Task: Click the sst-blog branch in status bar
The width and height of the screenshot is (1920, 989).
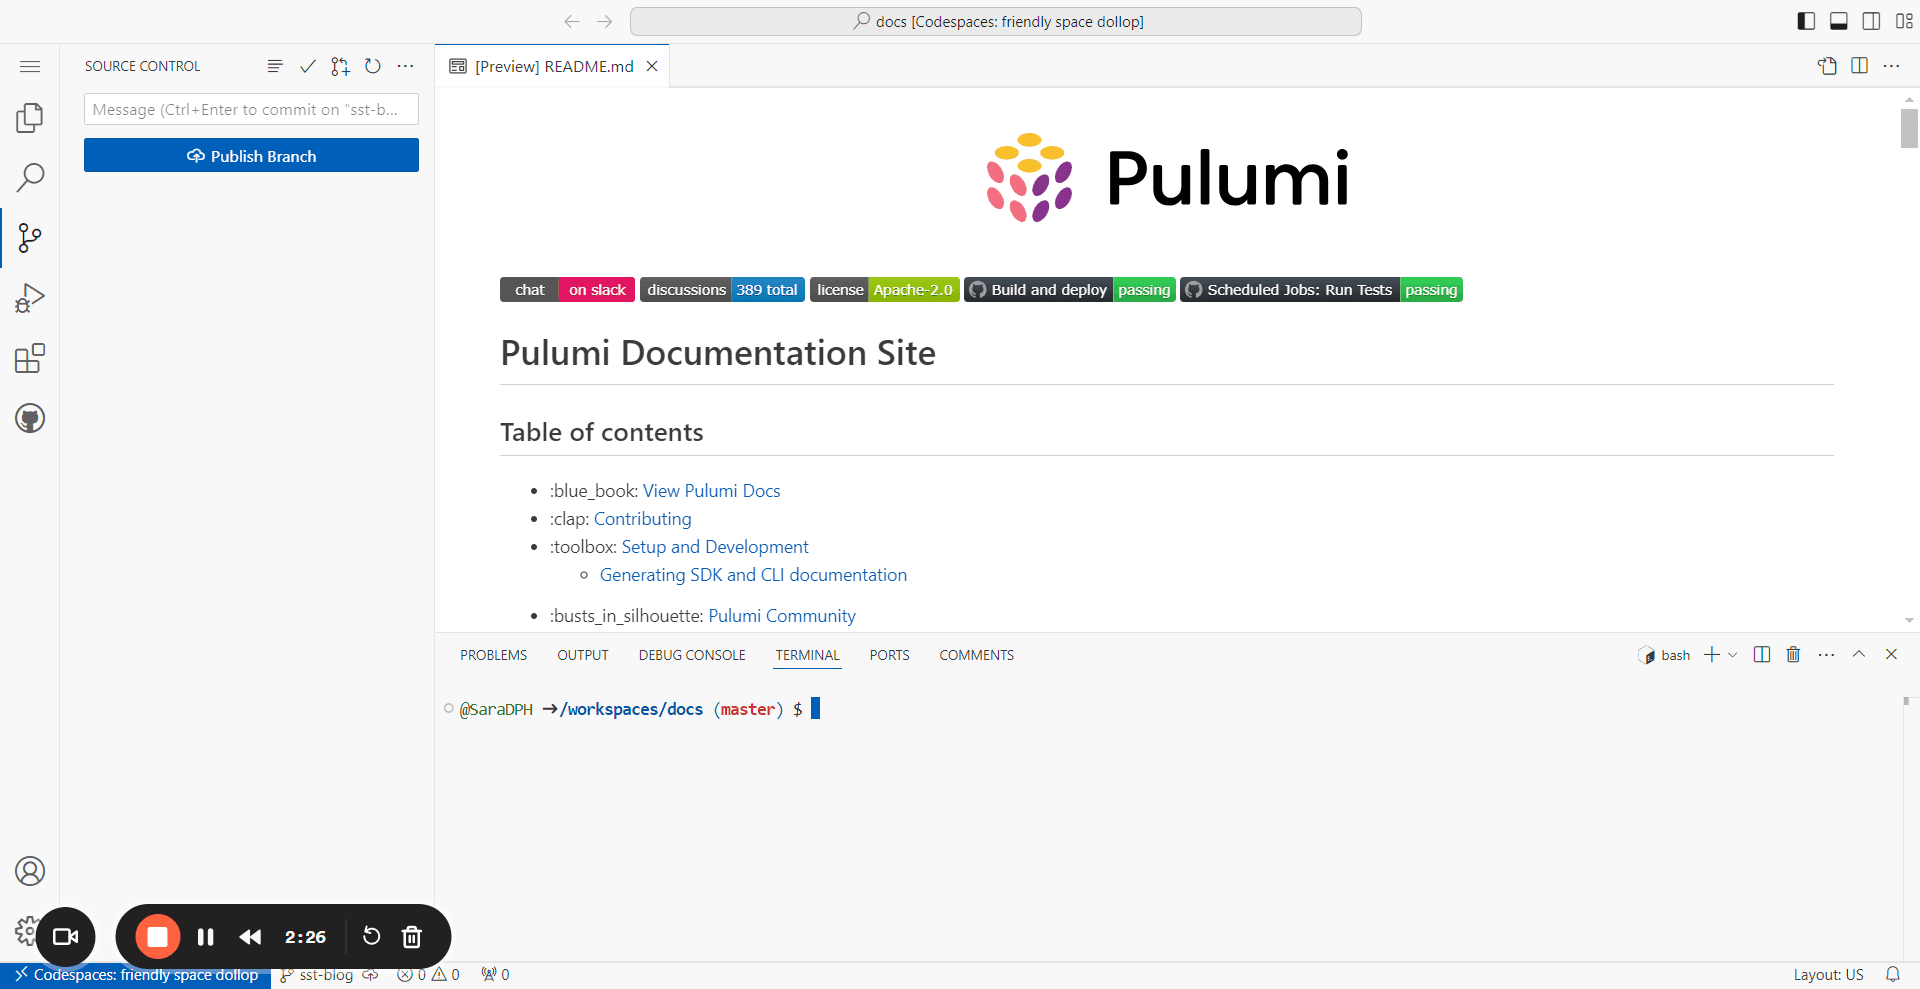Action: click(x=317, y=975)
